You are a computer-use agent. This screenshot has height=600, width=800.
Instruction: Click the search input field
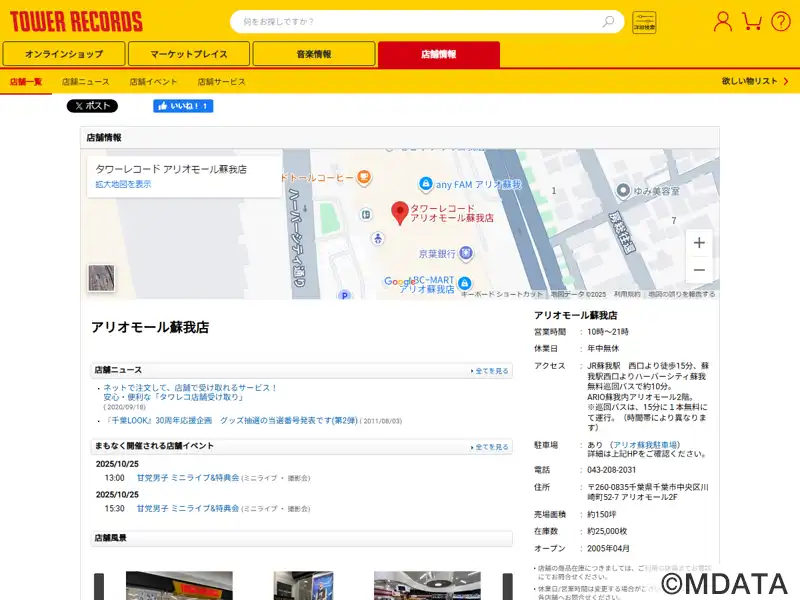tap(420, 21)
